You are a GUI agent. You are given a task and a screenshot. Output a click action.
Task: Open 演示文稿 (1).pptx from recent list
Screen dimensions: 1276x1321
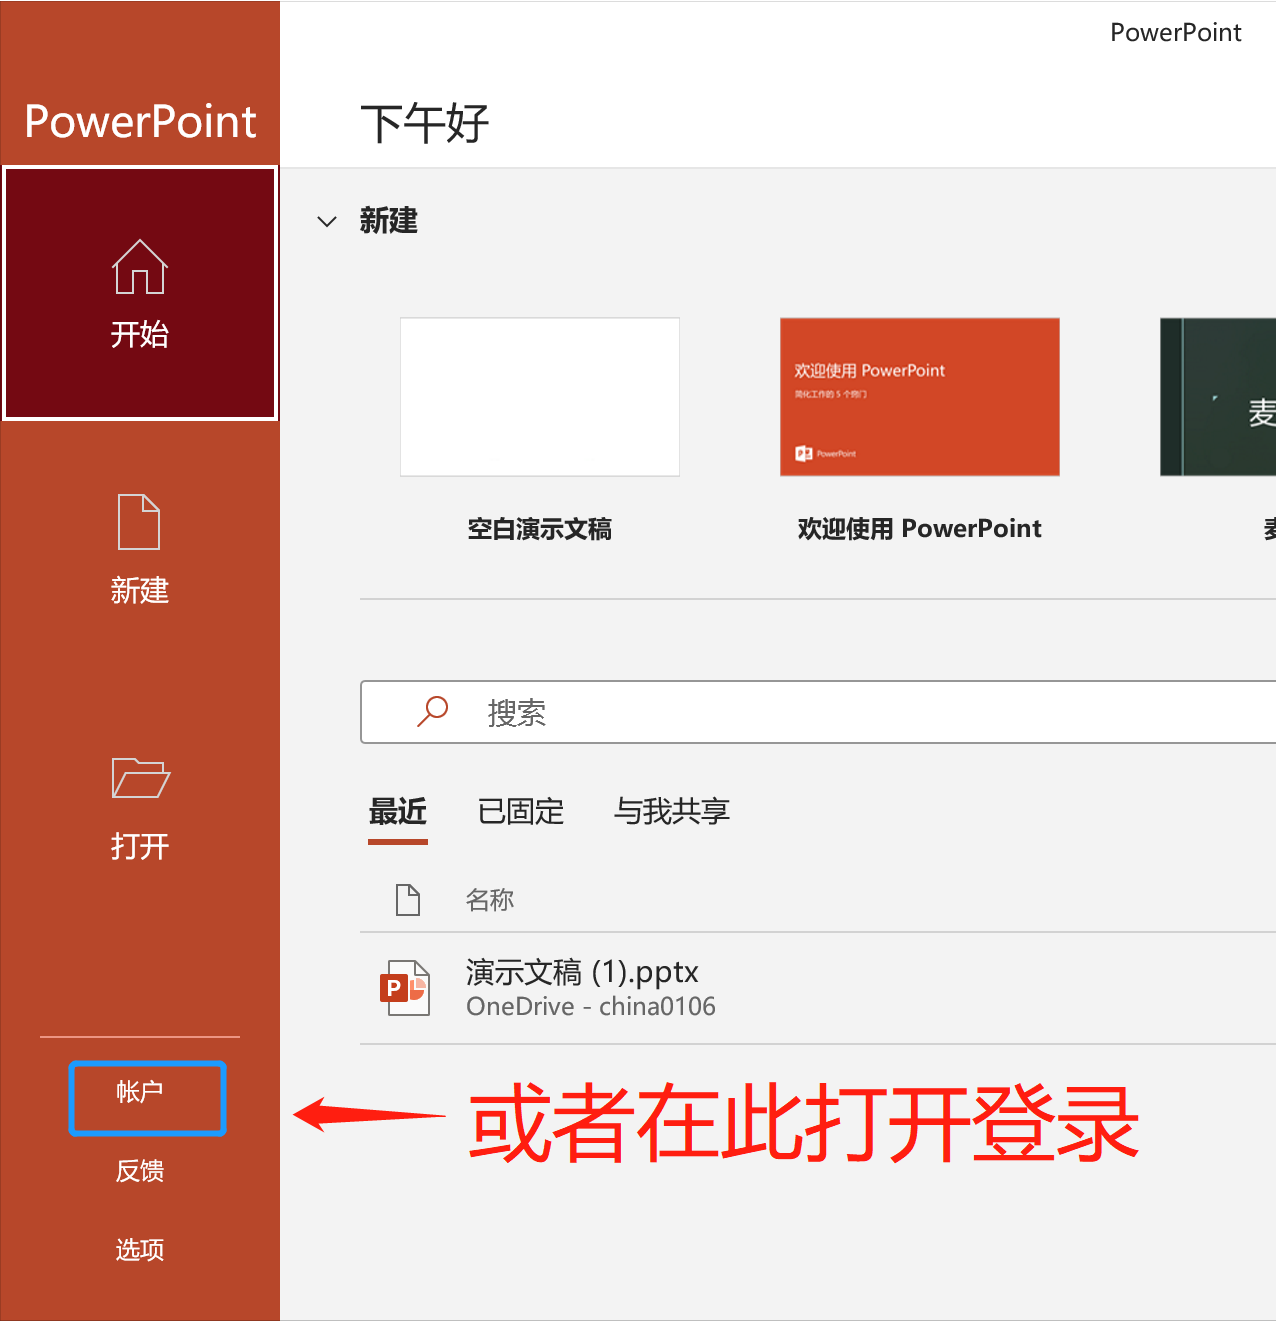582,972
